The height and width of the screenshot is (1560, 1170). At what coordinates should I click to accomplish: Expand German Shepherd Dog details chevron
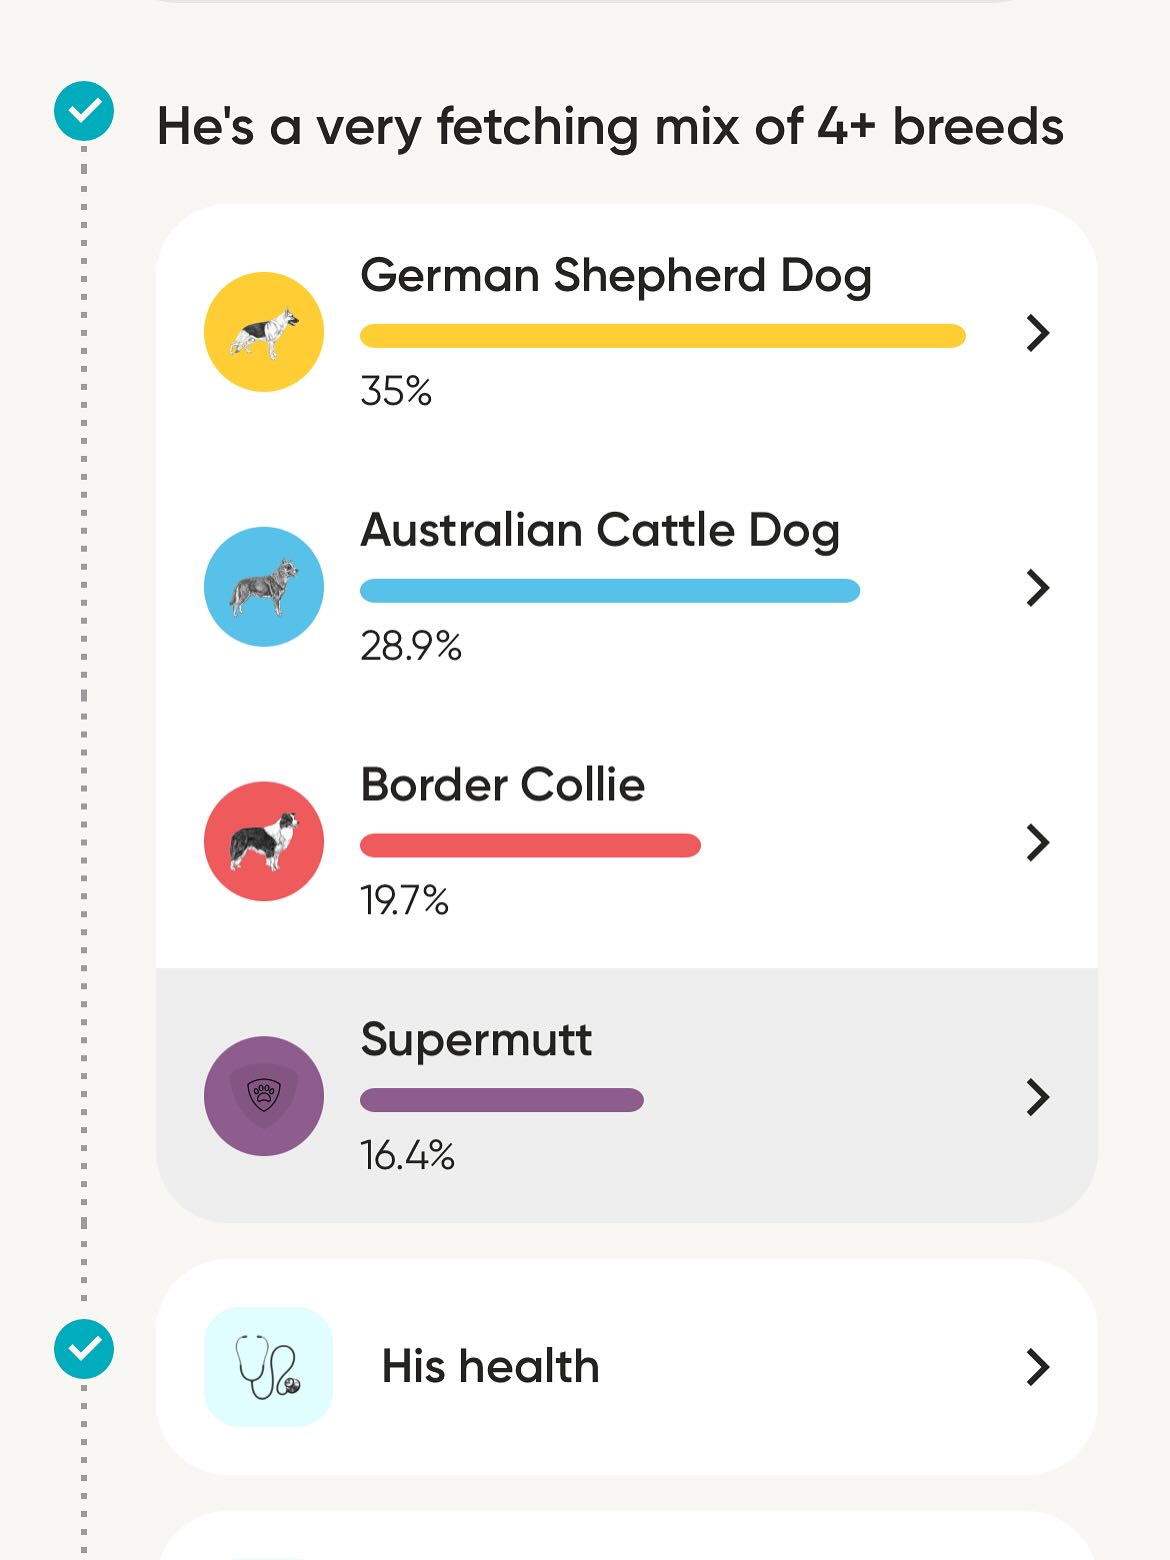pyautogui.click(x=1038, y=333)
